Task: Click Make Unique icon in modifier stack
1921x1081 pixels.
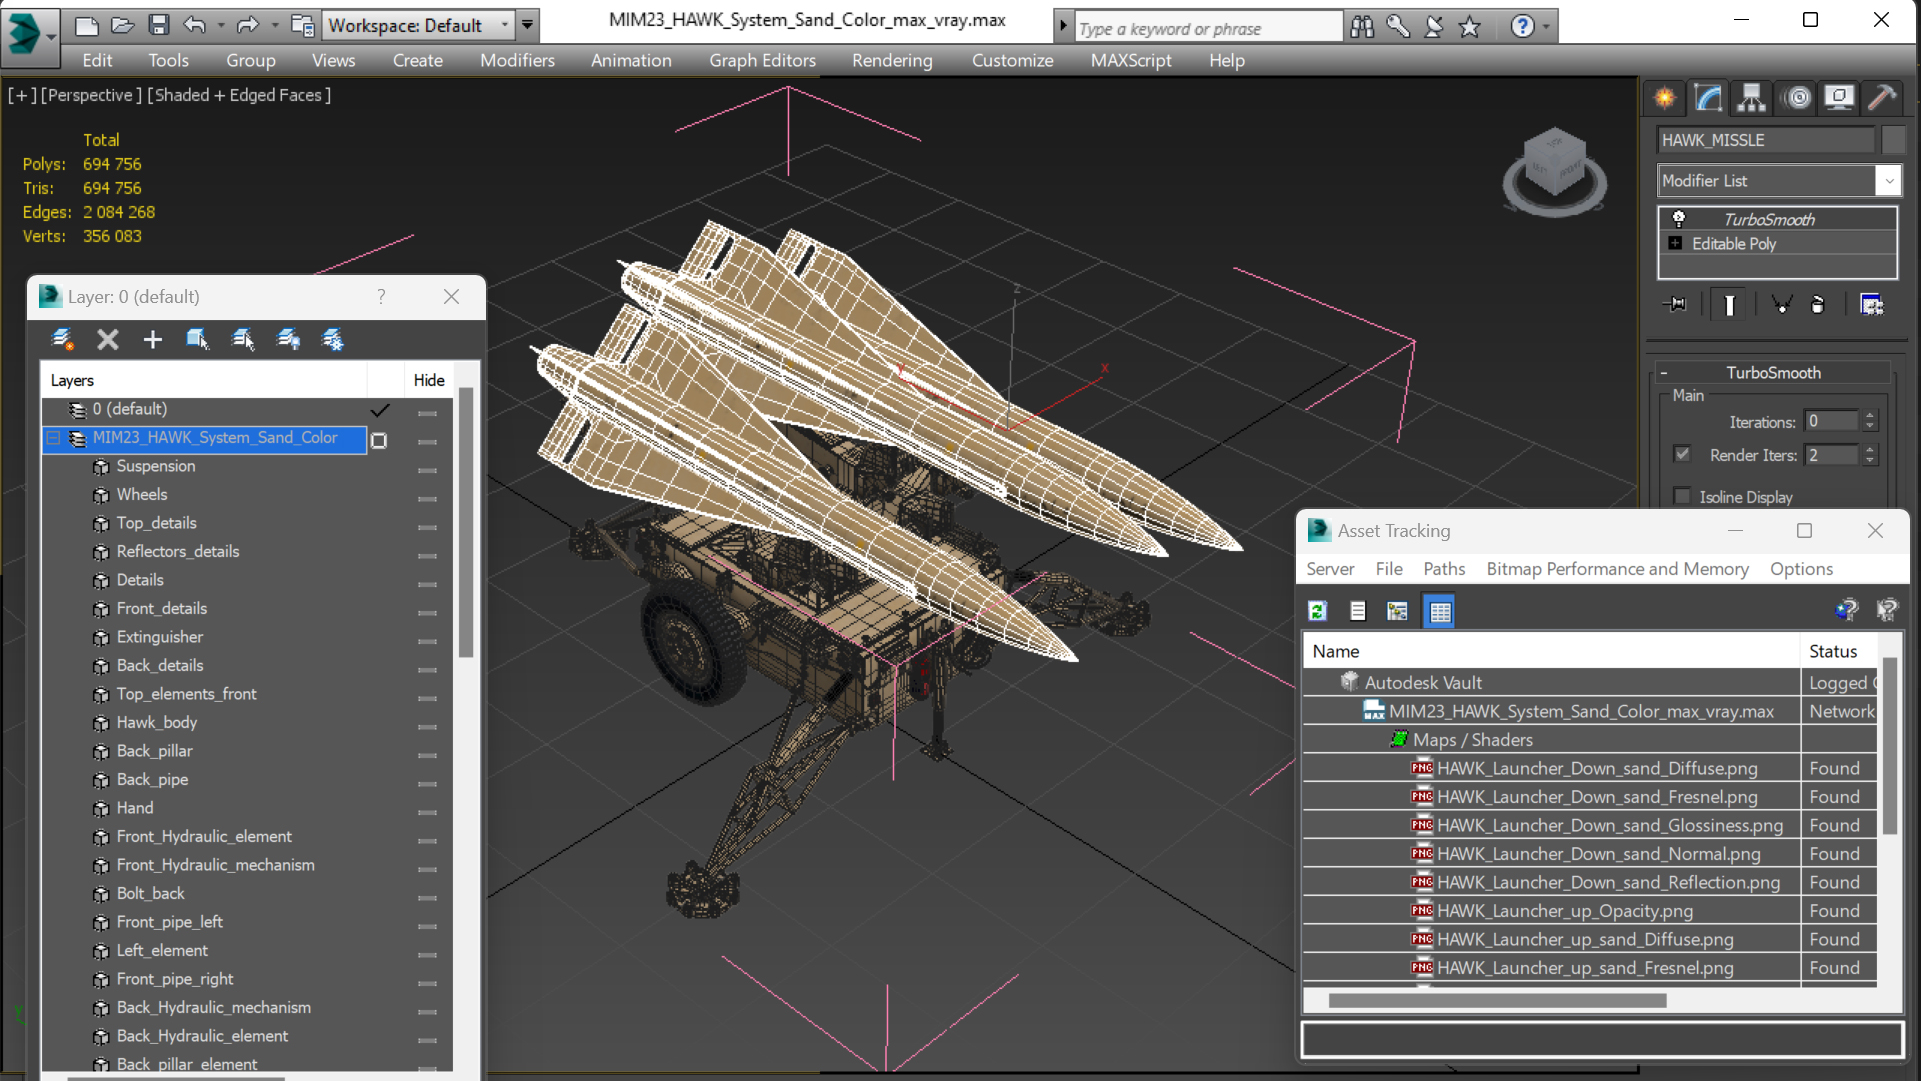Action: pyautogui.click(x=1781, y=304)
